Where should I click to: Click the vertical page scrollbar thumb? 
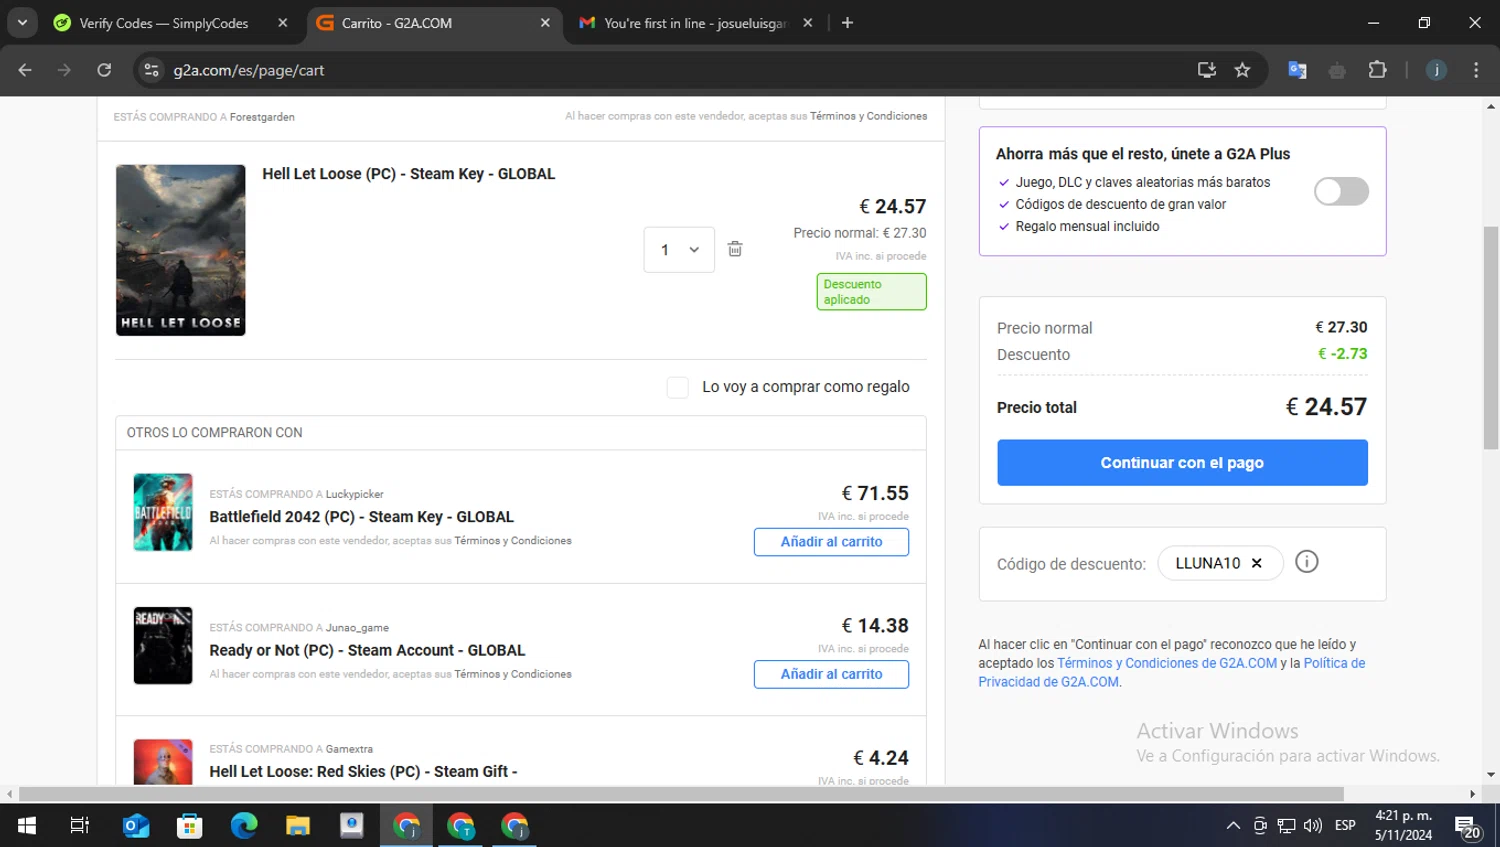(x=1491, y=338)
